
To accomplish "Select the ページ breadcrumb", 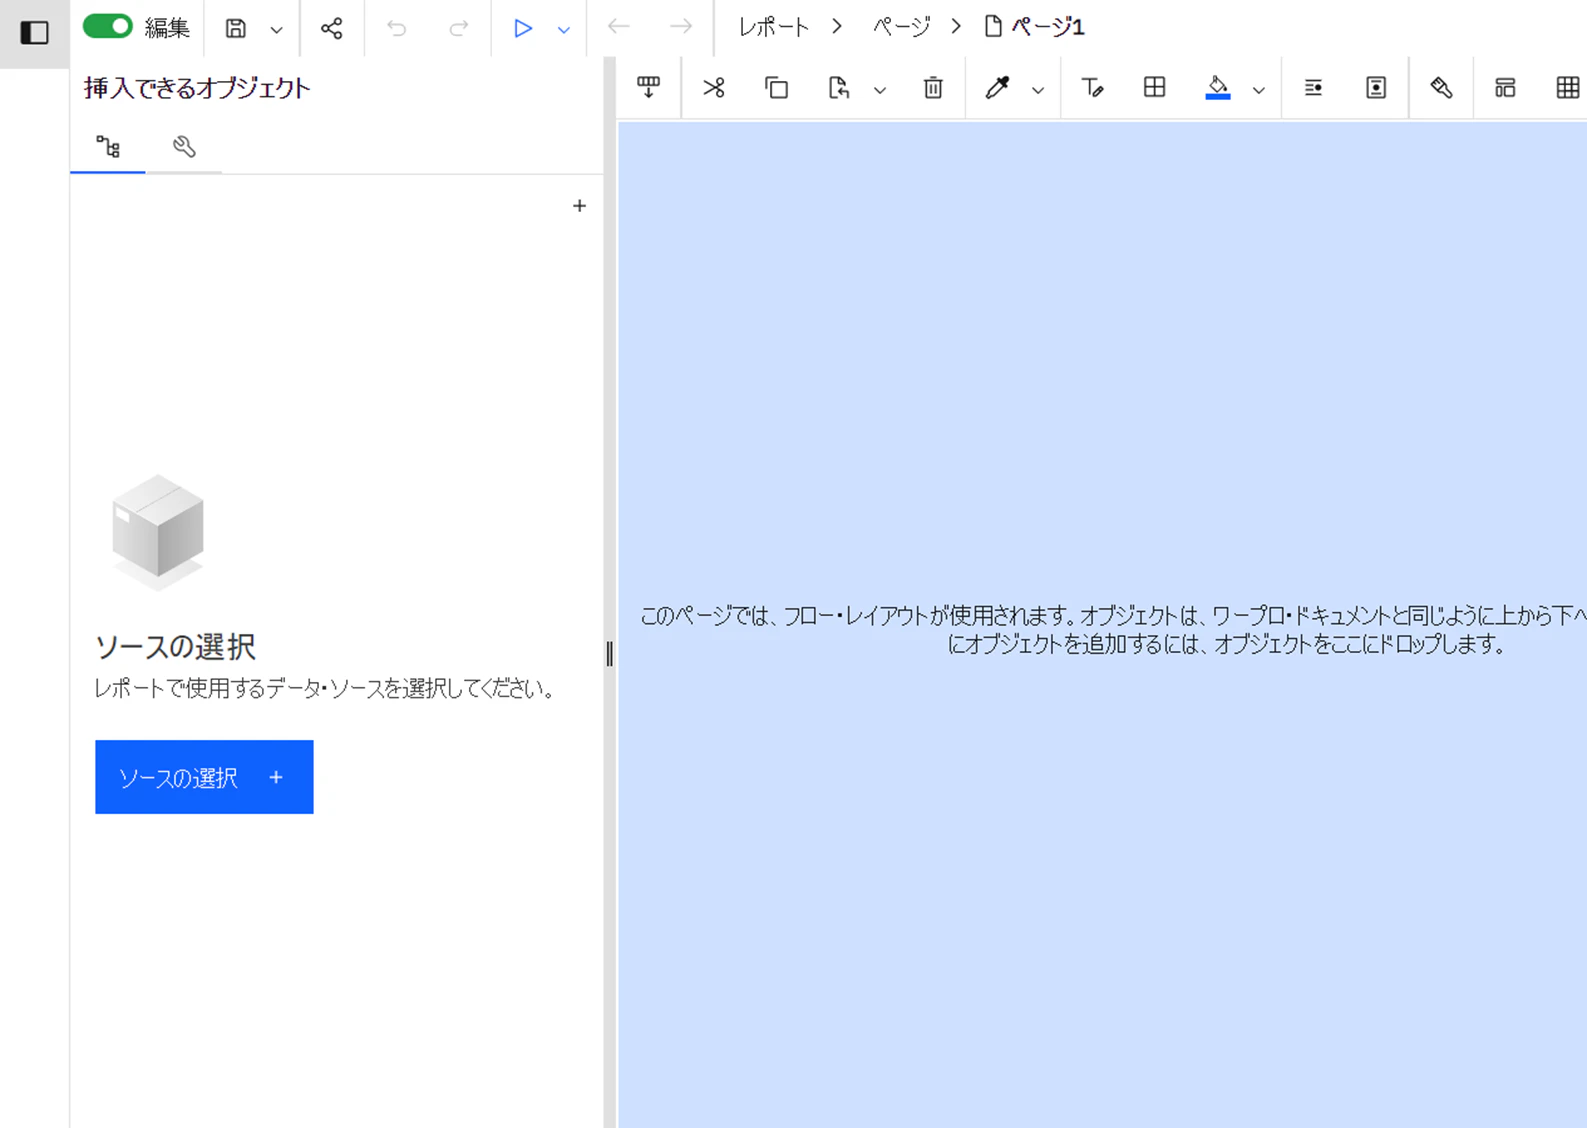I will click(x=901, y=27).
